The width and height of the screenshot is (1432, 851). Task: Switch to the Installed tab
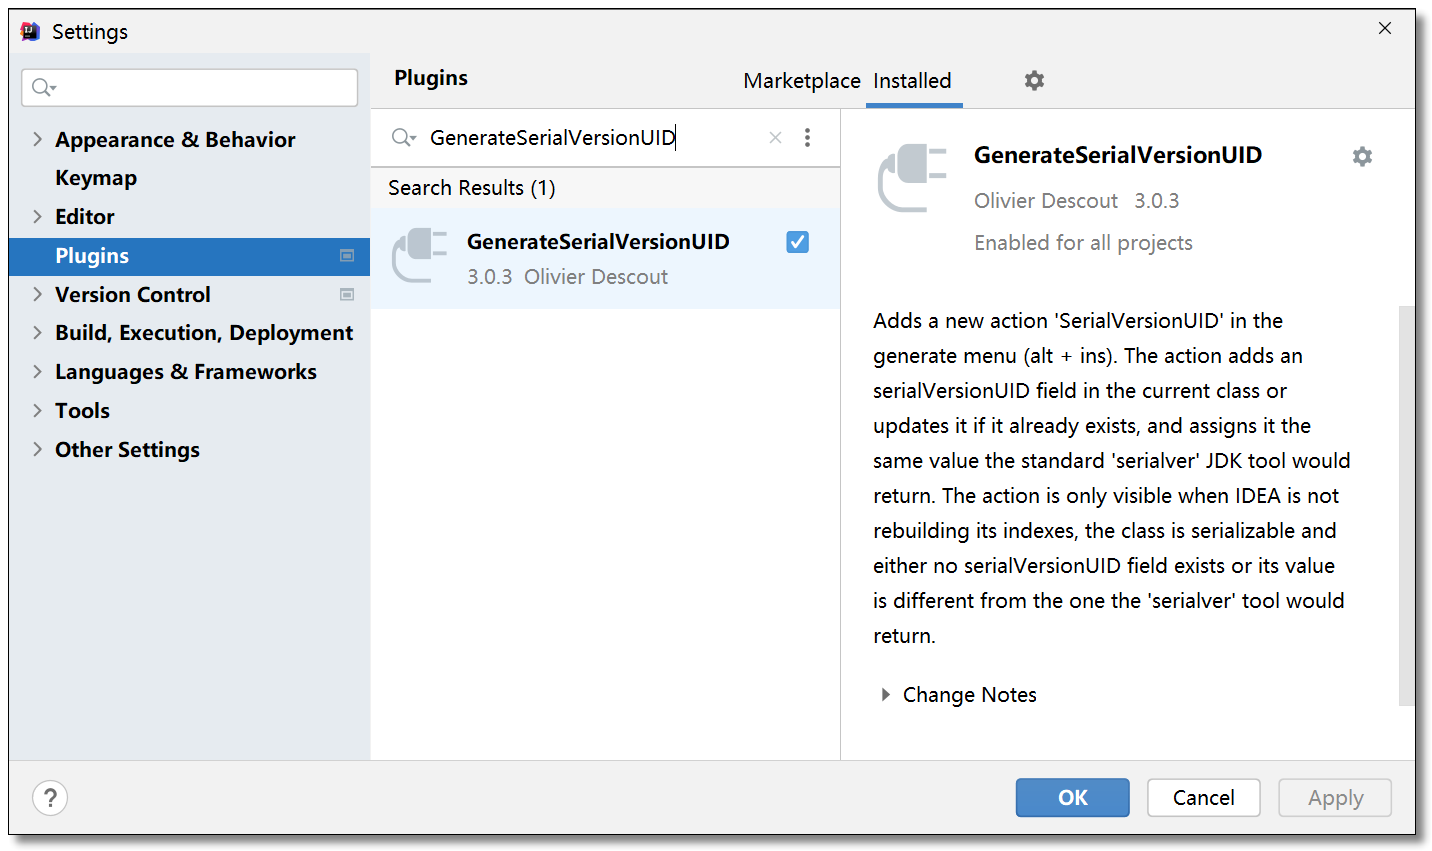click(912, 81)
